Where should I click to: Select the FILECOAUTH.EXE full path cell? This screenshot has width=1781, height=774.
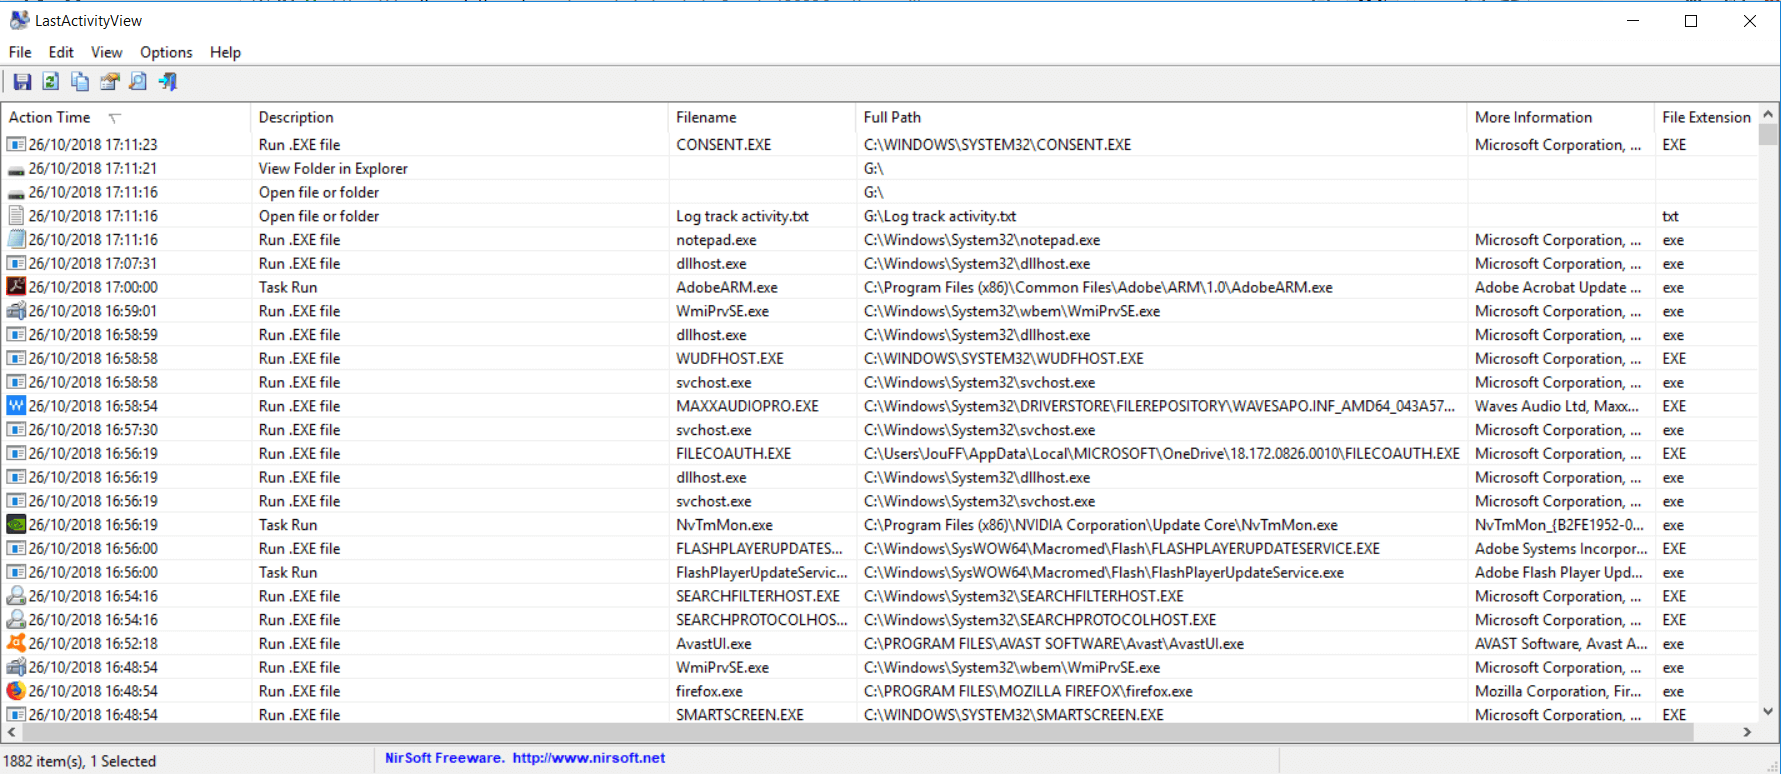1162,454
